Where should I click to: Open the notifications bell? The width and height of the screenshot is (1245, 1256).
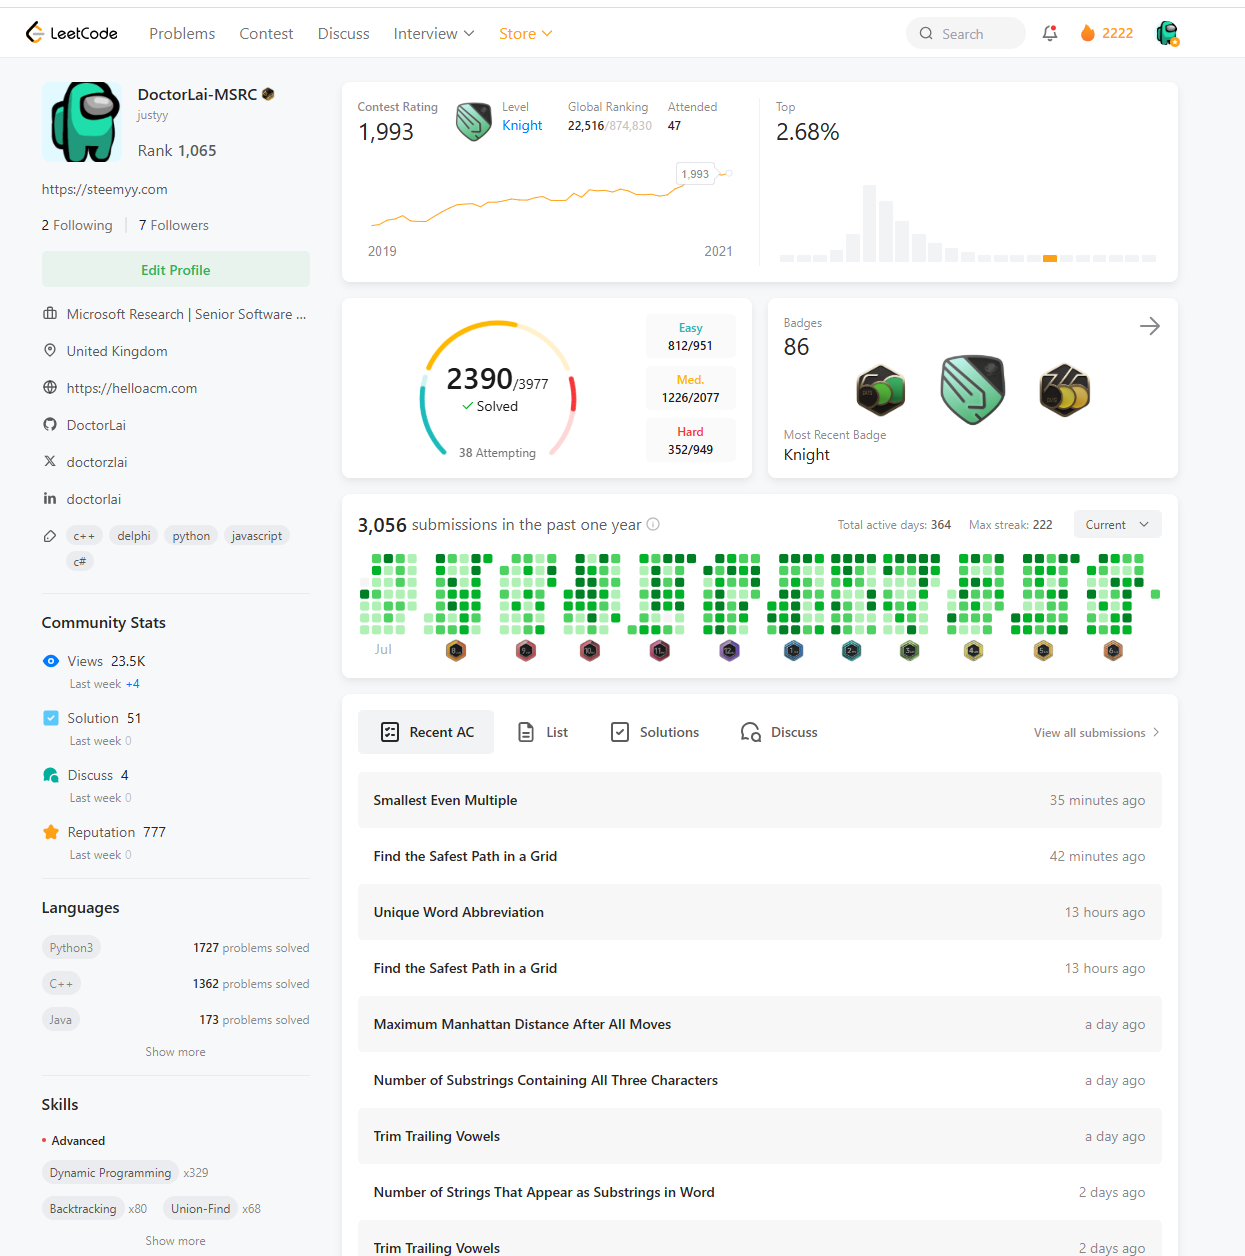[x=1050, y=33]
